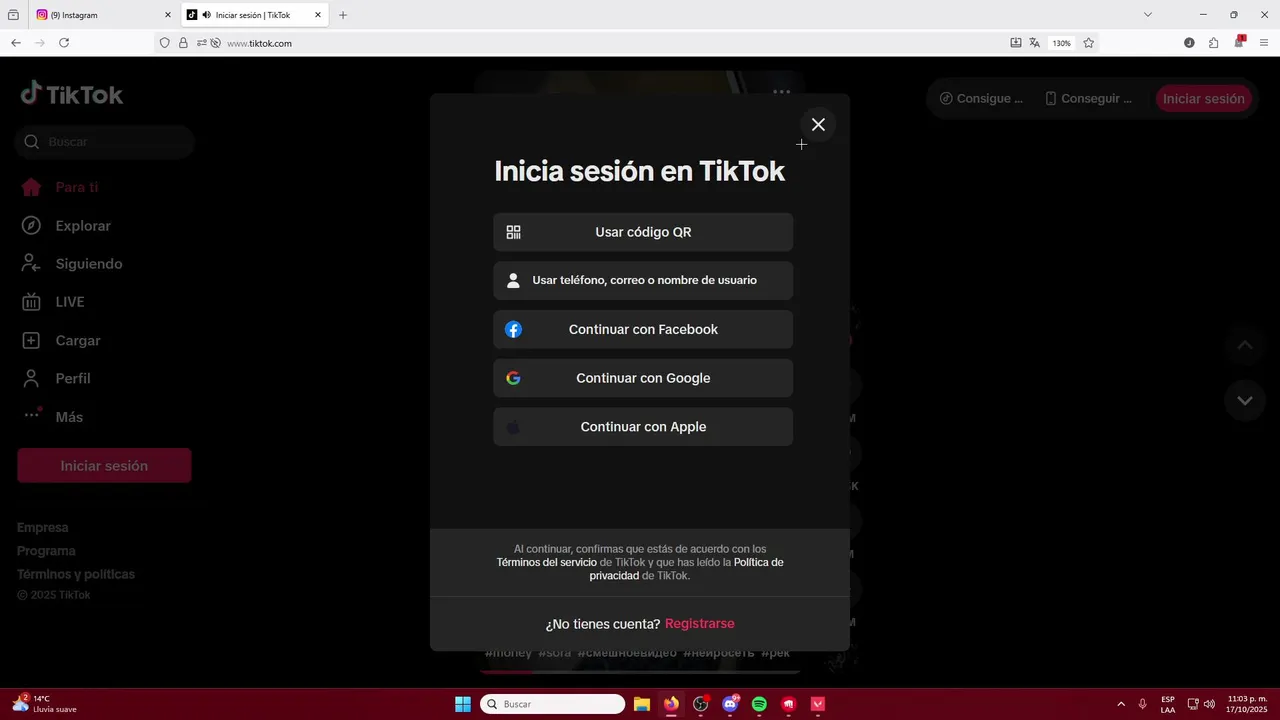Image resolution: width=1280 pixels, height=720 pixels.
Task: Continue with Google login
Action: pos(643,378)
